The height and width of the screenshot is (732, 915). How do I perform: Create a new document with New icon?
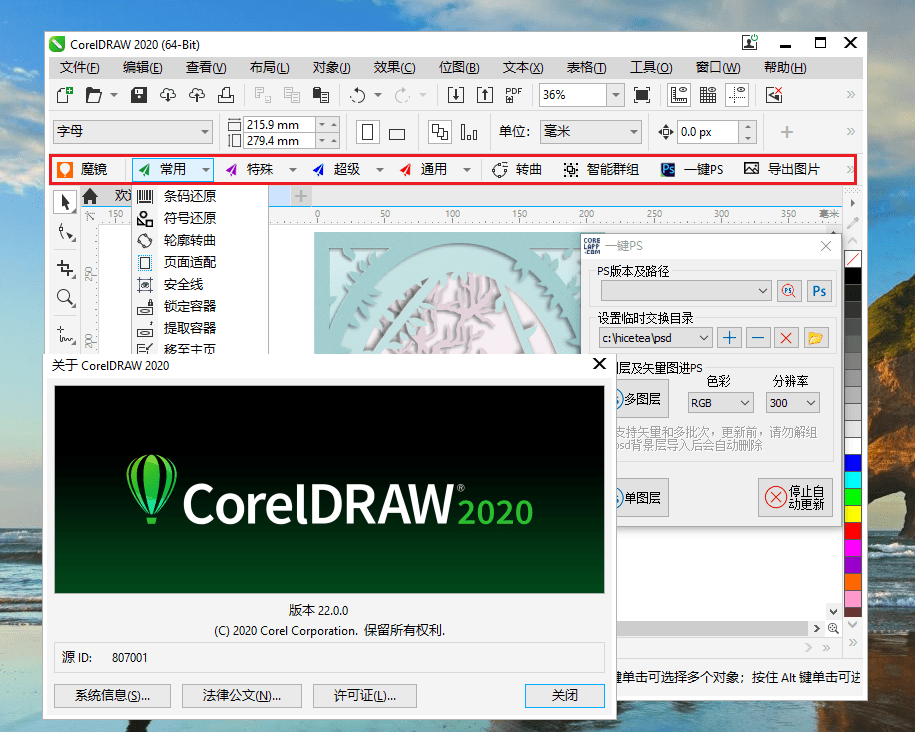65,95
